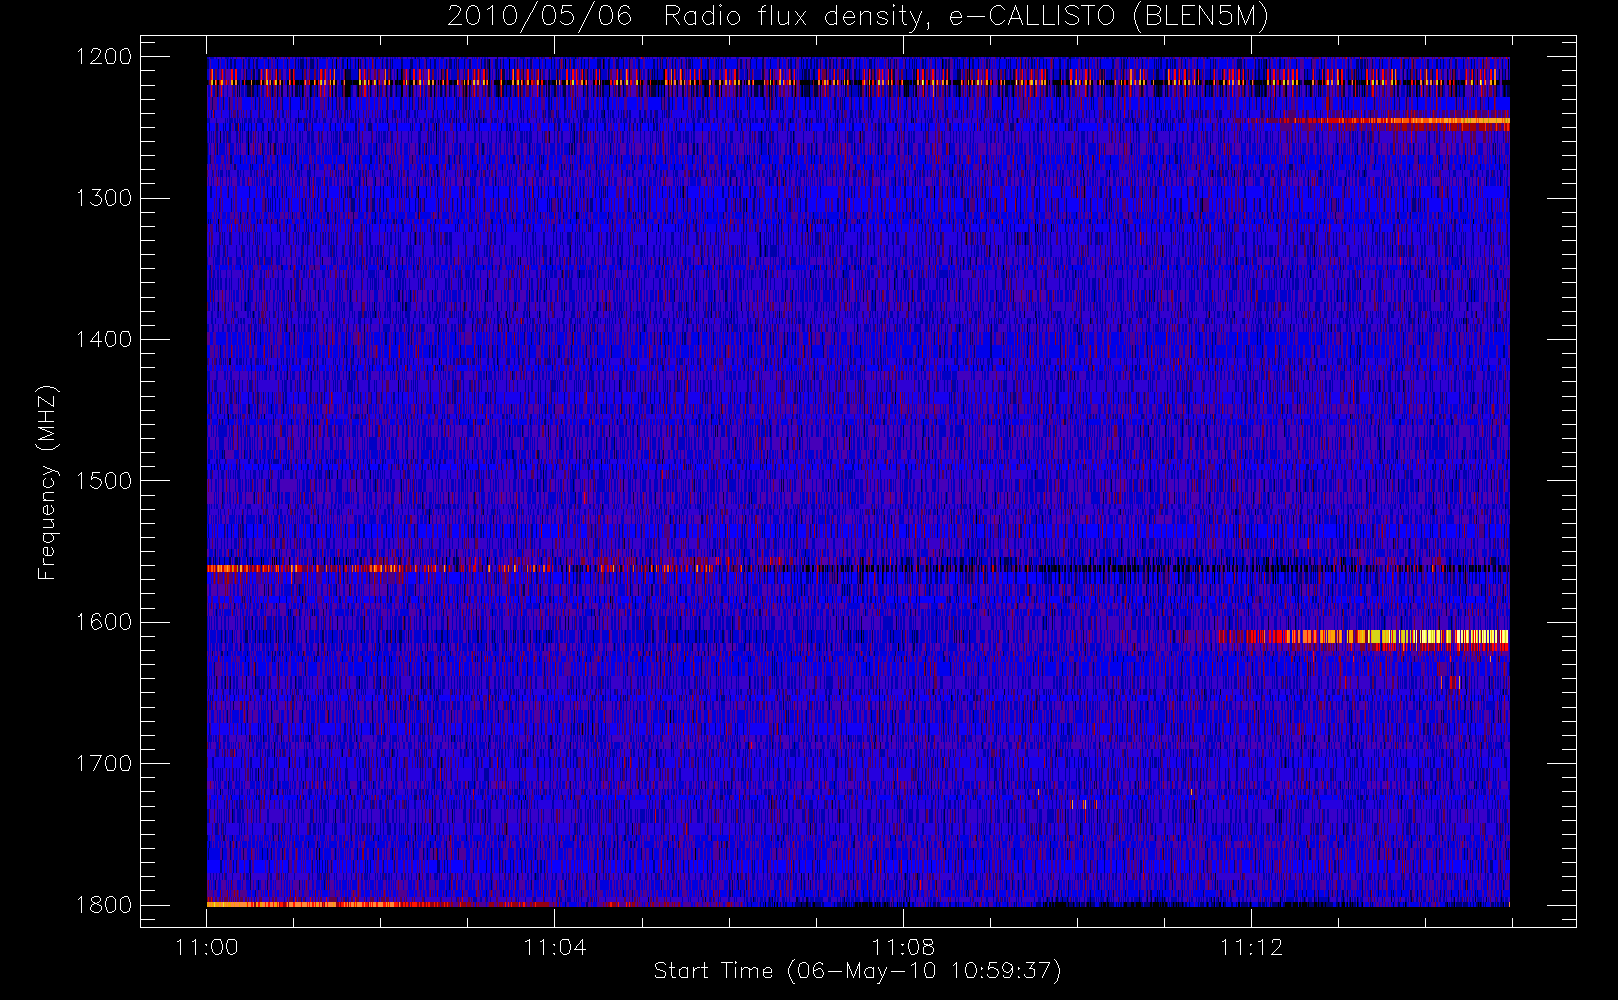
Task: Click the 11:04 time tick label
Action: click(555, 947)
